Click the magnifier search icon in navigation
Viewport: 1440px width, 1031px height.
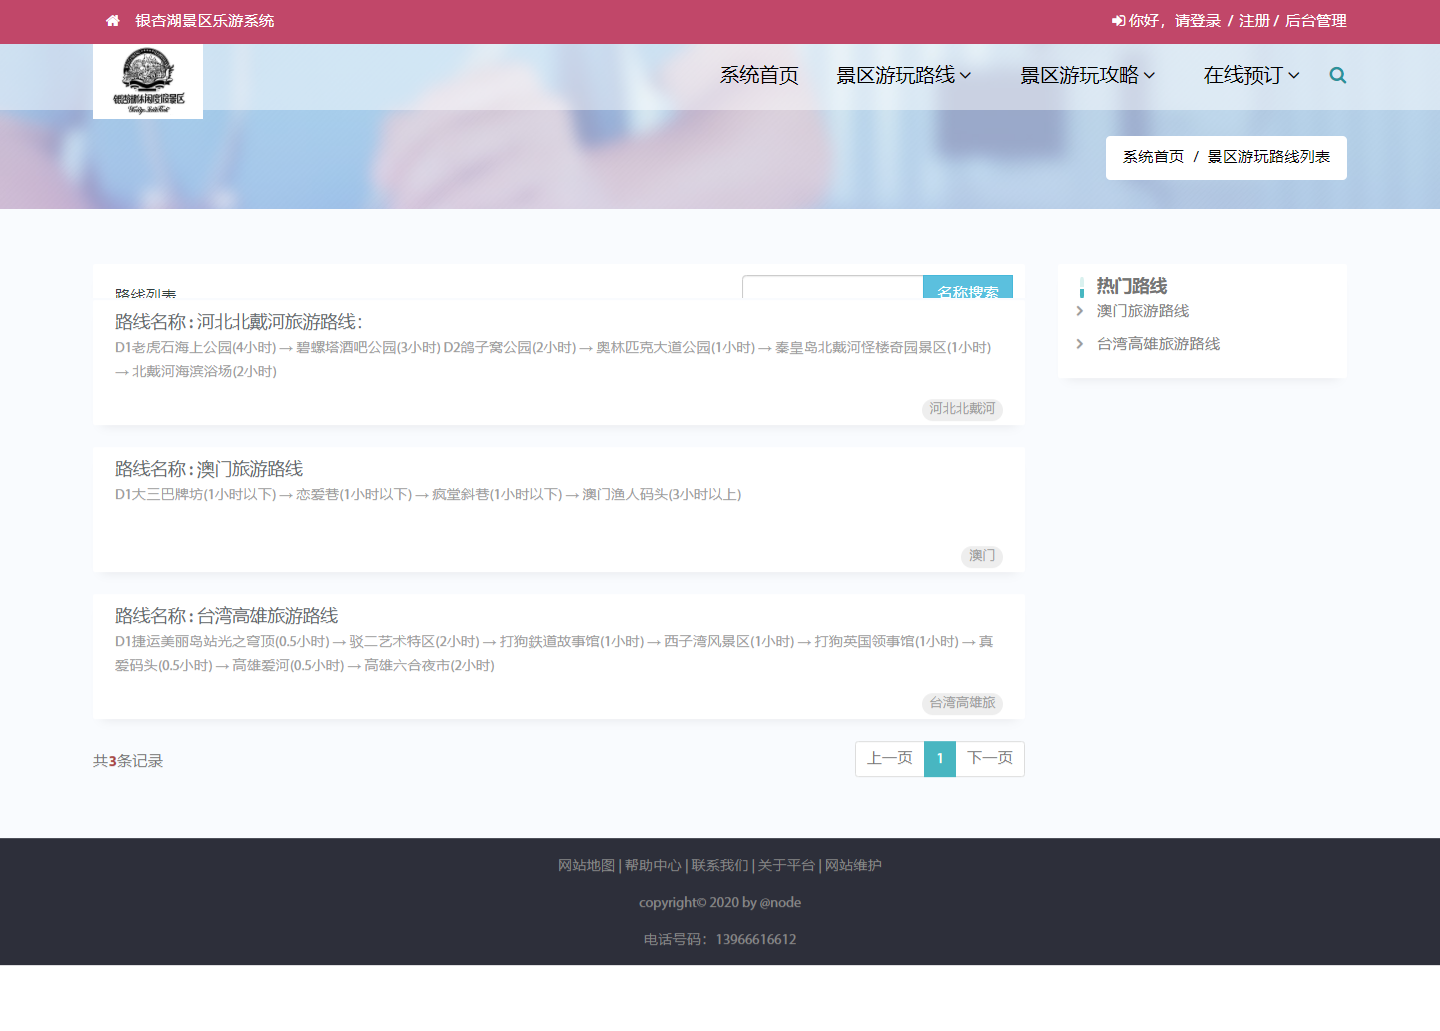(1337, 76)
